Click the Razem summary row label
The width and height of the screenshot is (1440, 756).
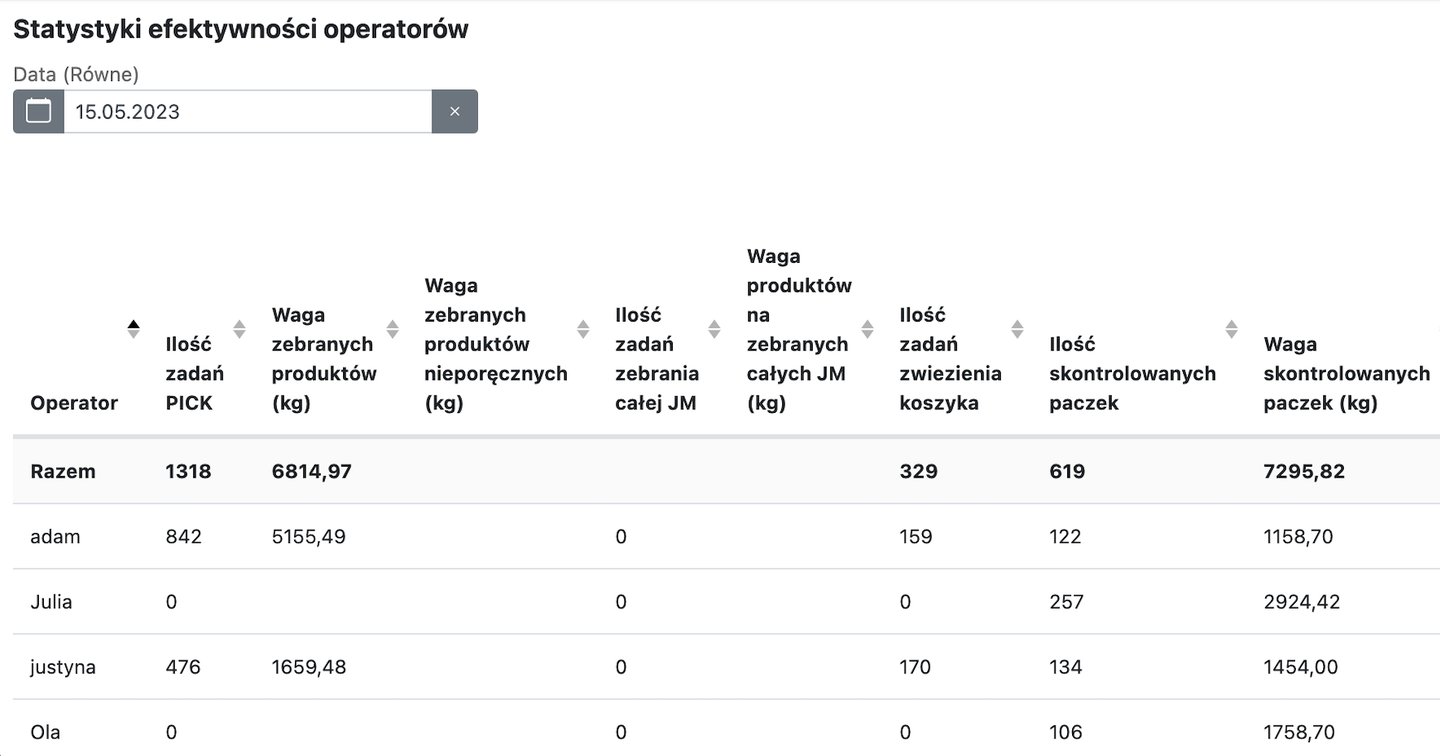[63, 471]
